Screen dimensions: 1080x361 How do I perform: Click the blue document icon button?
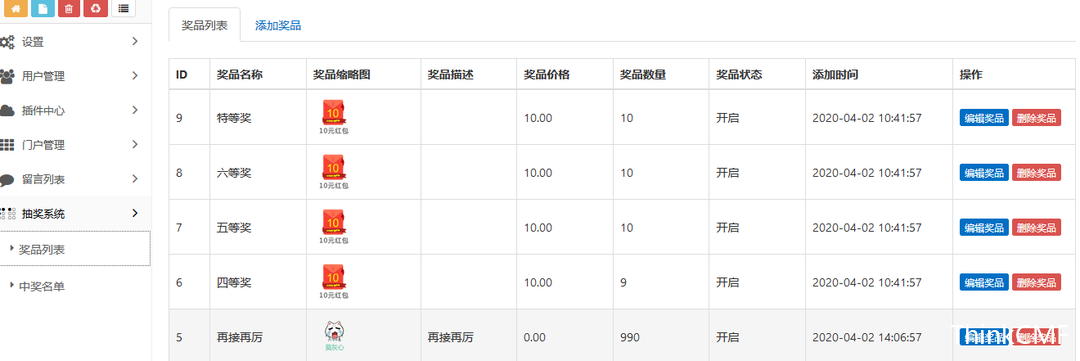(43, 8)
